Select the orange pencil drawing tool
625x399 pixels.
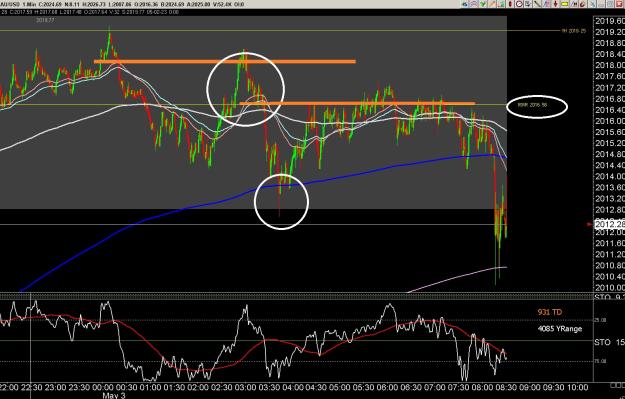click(492, 4)
